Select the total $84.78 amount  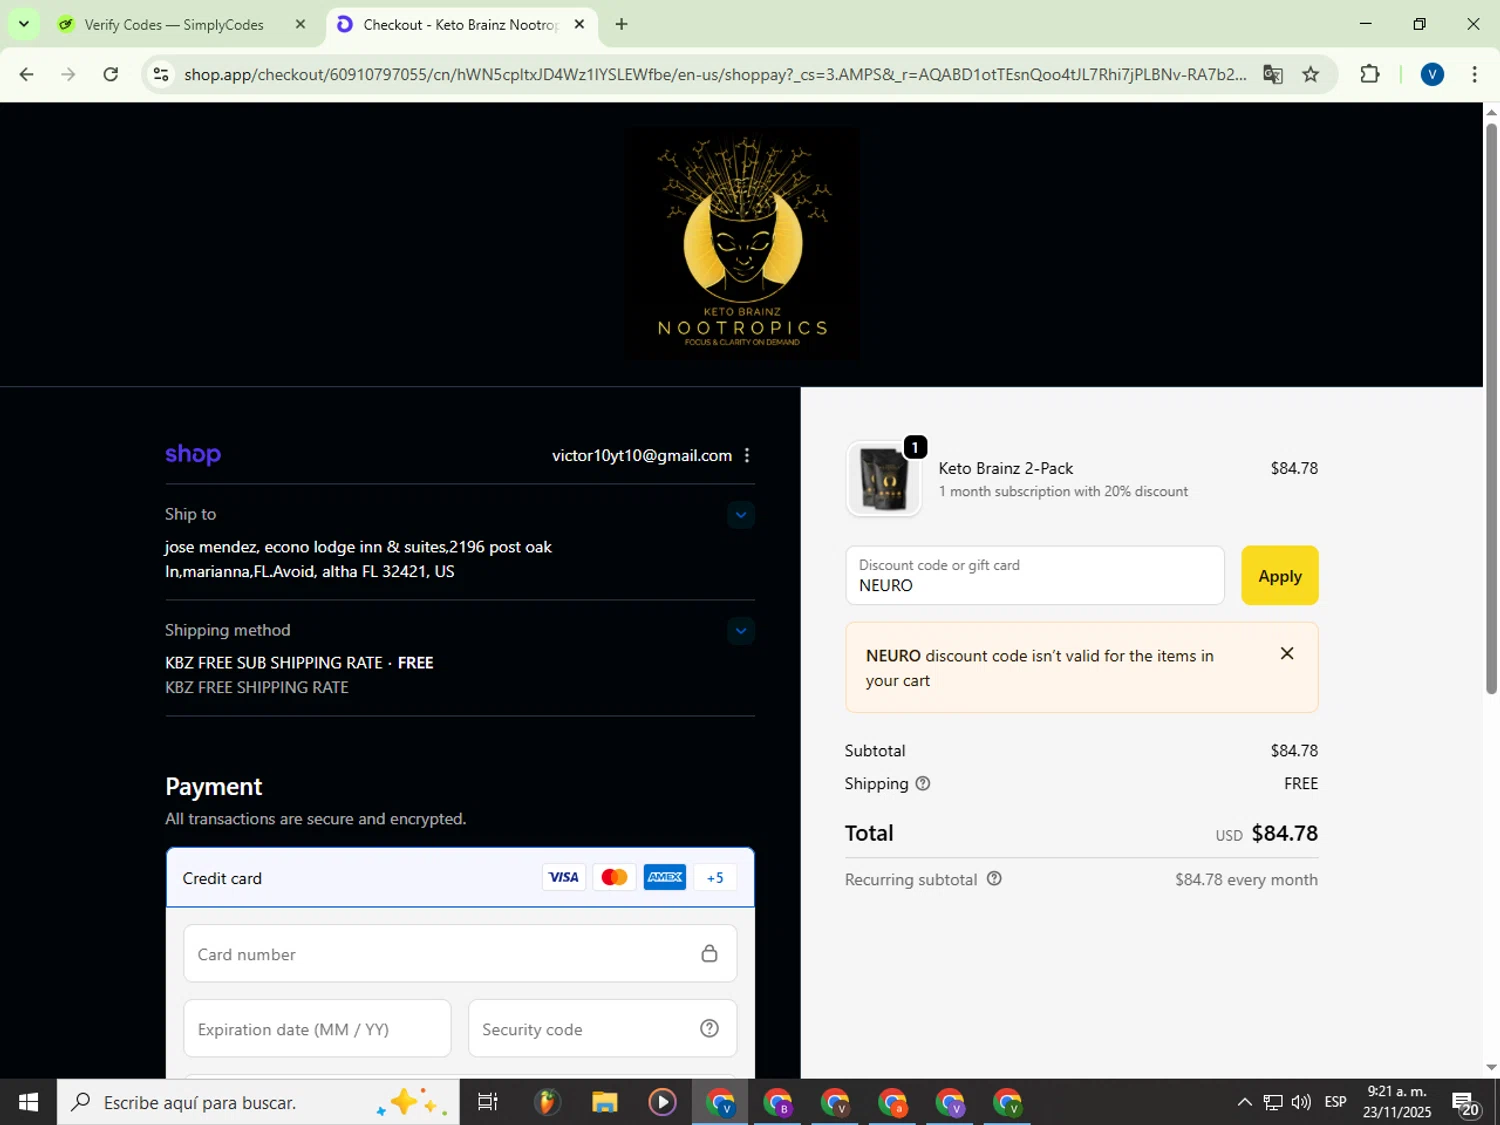1284,833
